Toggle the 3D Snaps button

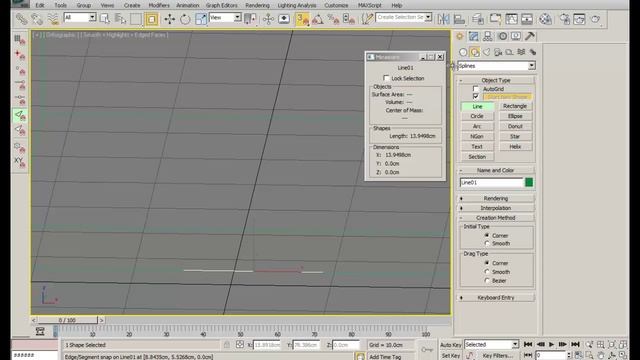[302, 19]
